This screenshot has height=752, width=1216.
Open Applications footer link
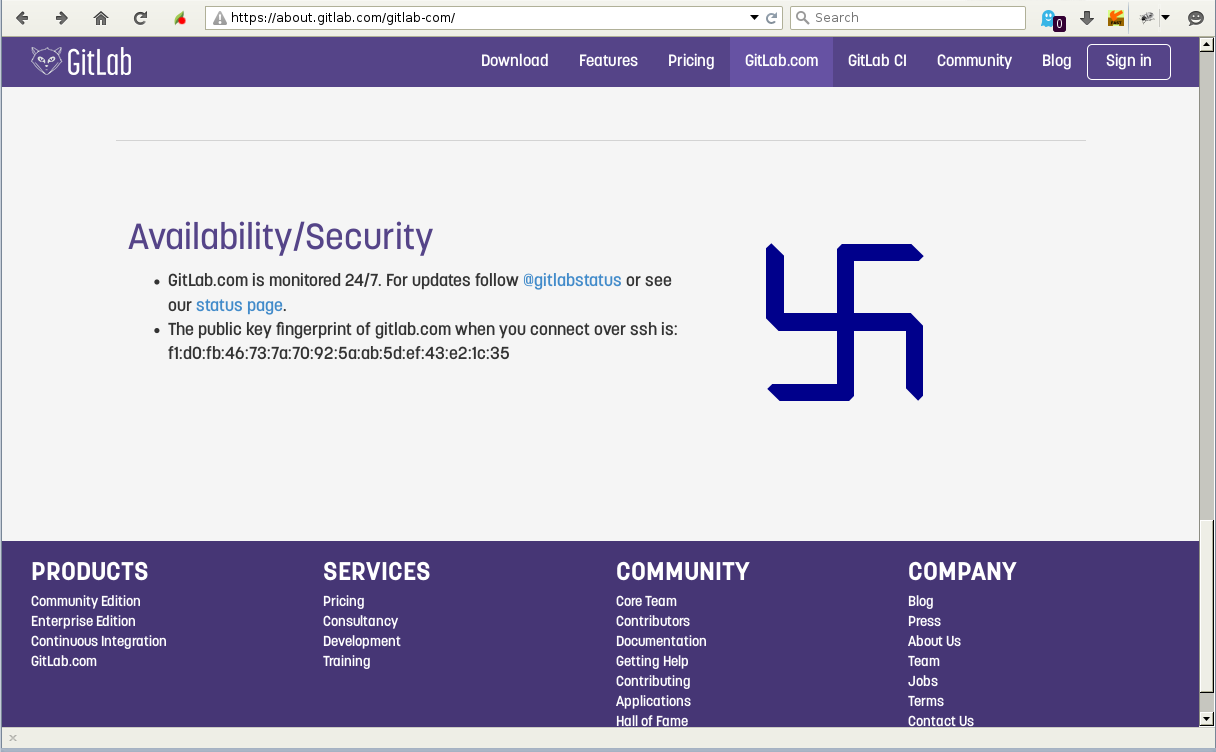pos(653,701)
